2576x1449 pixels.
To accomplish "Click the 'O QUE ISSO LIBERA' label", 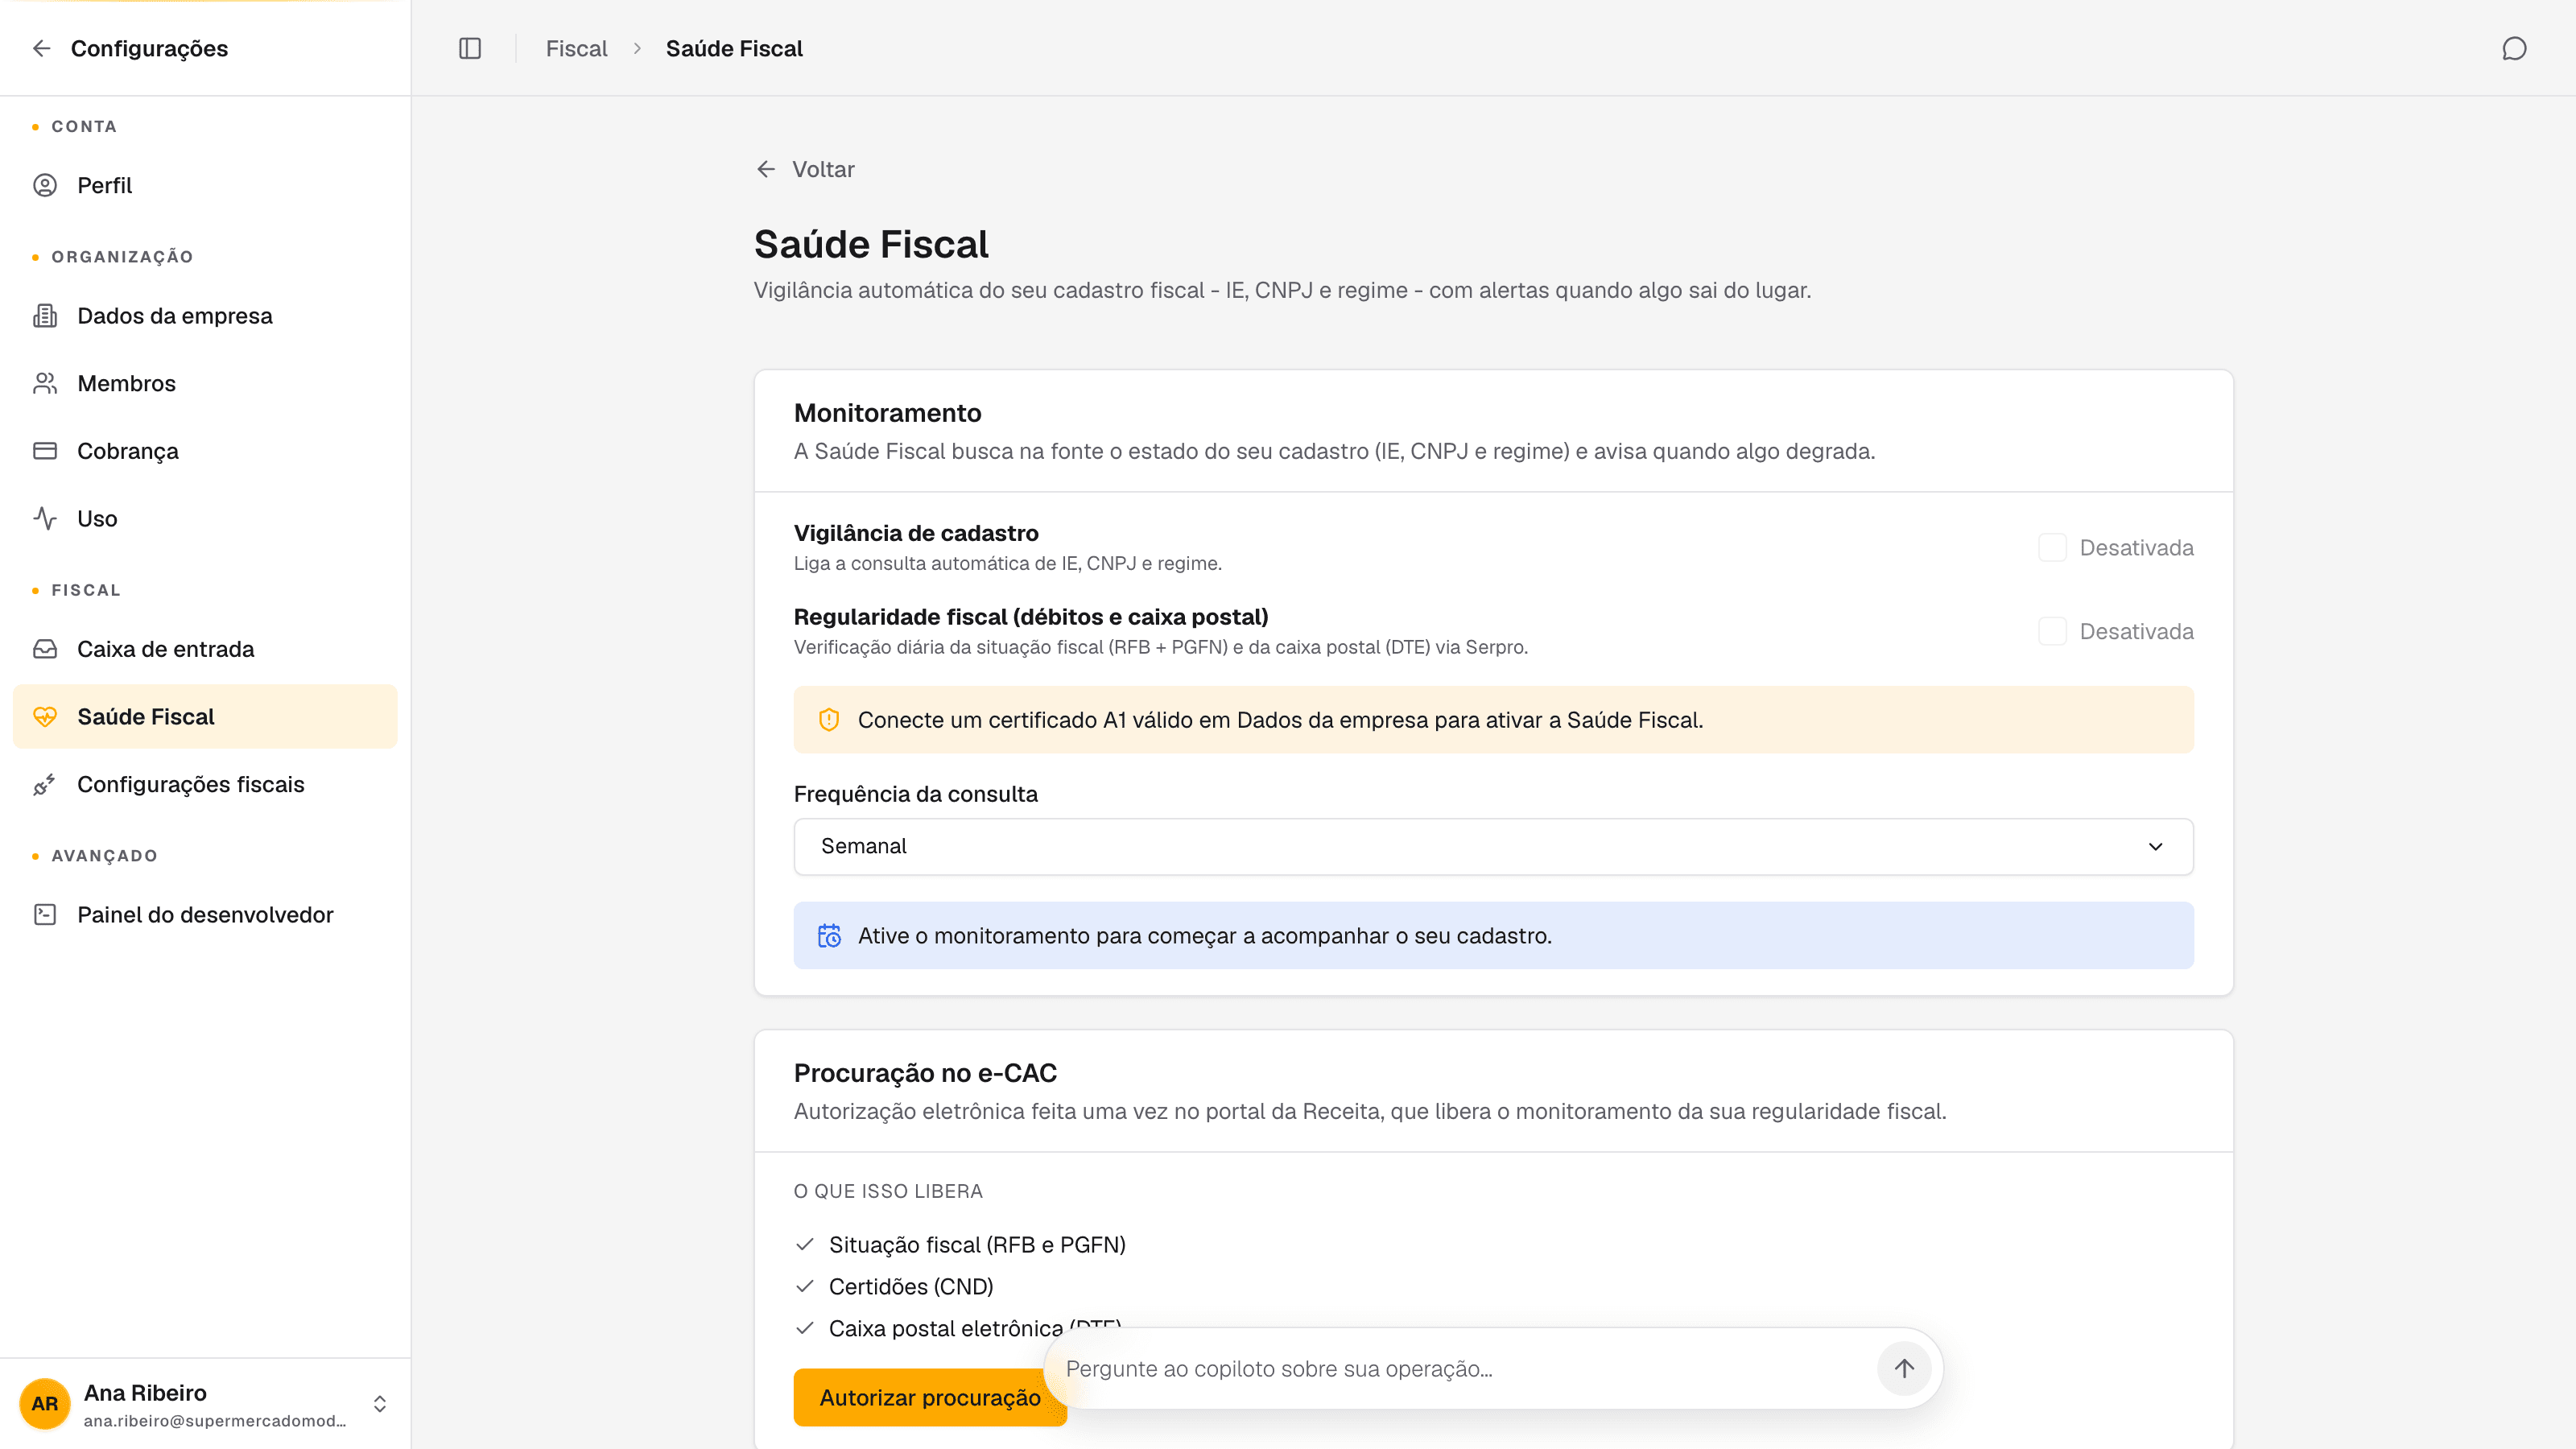I will point(888,1191).
